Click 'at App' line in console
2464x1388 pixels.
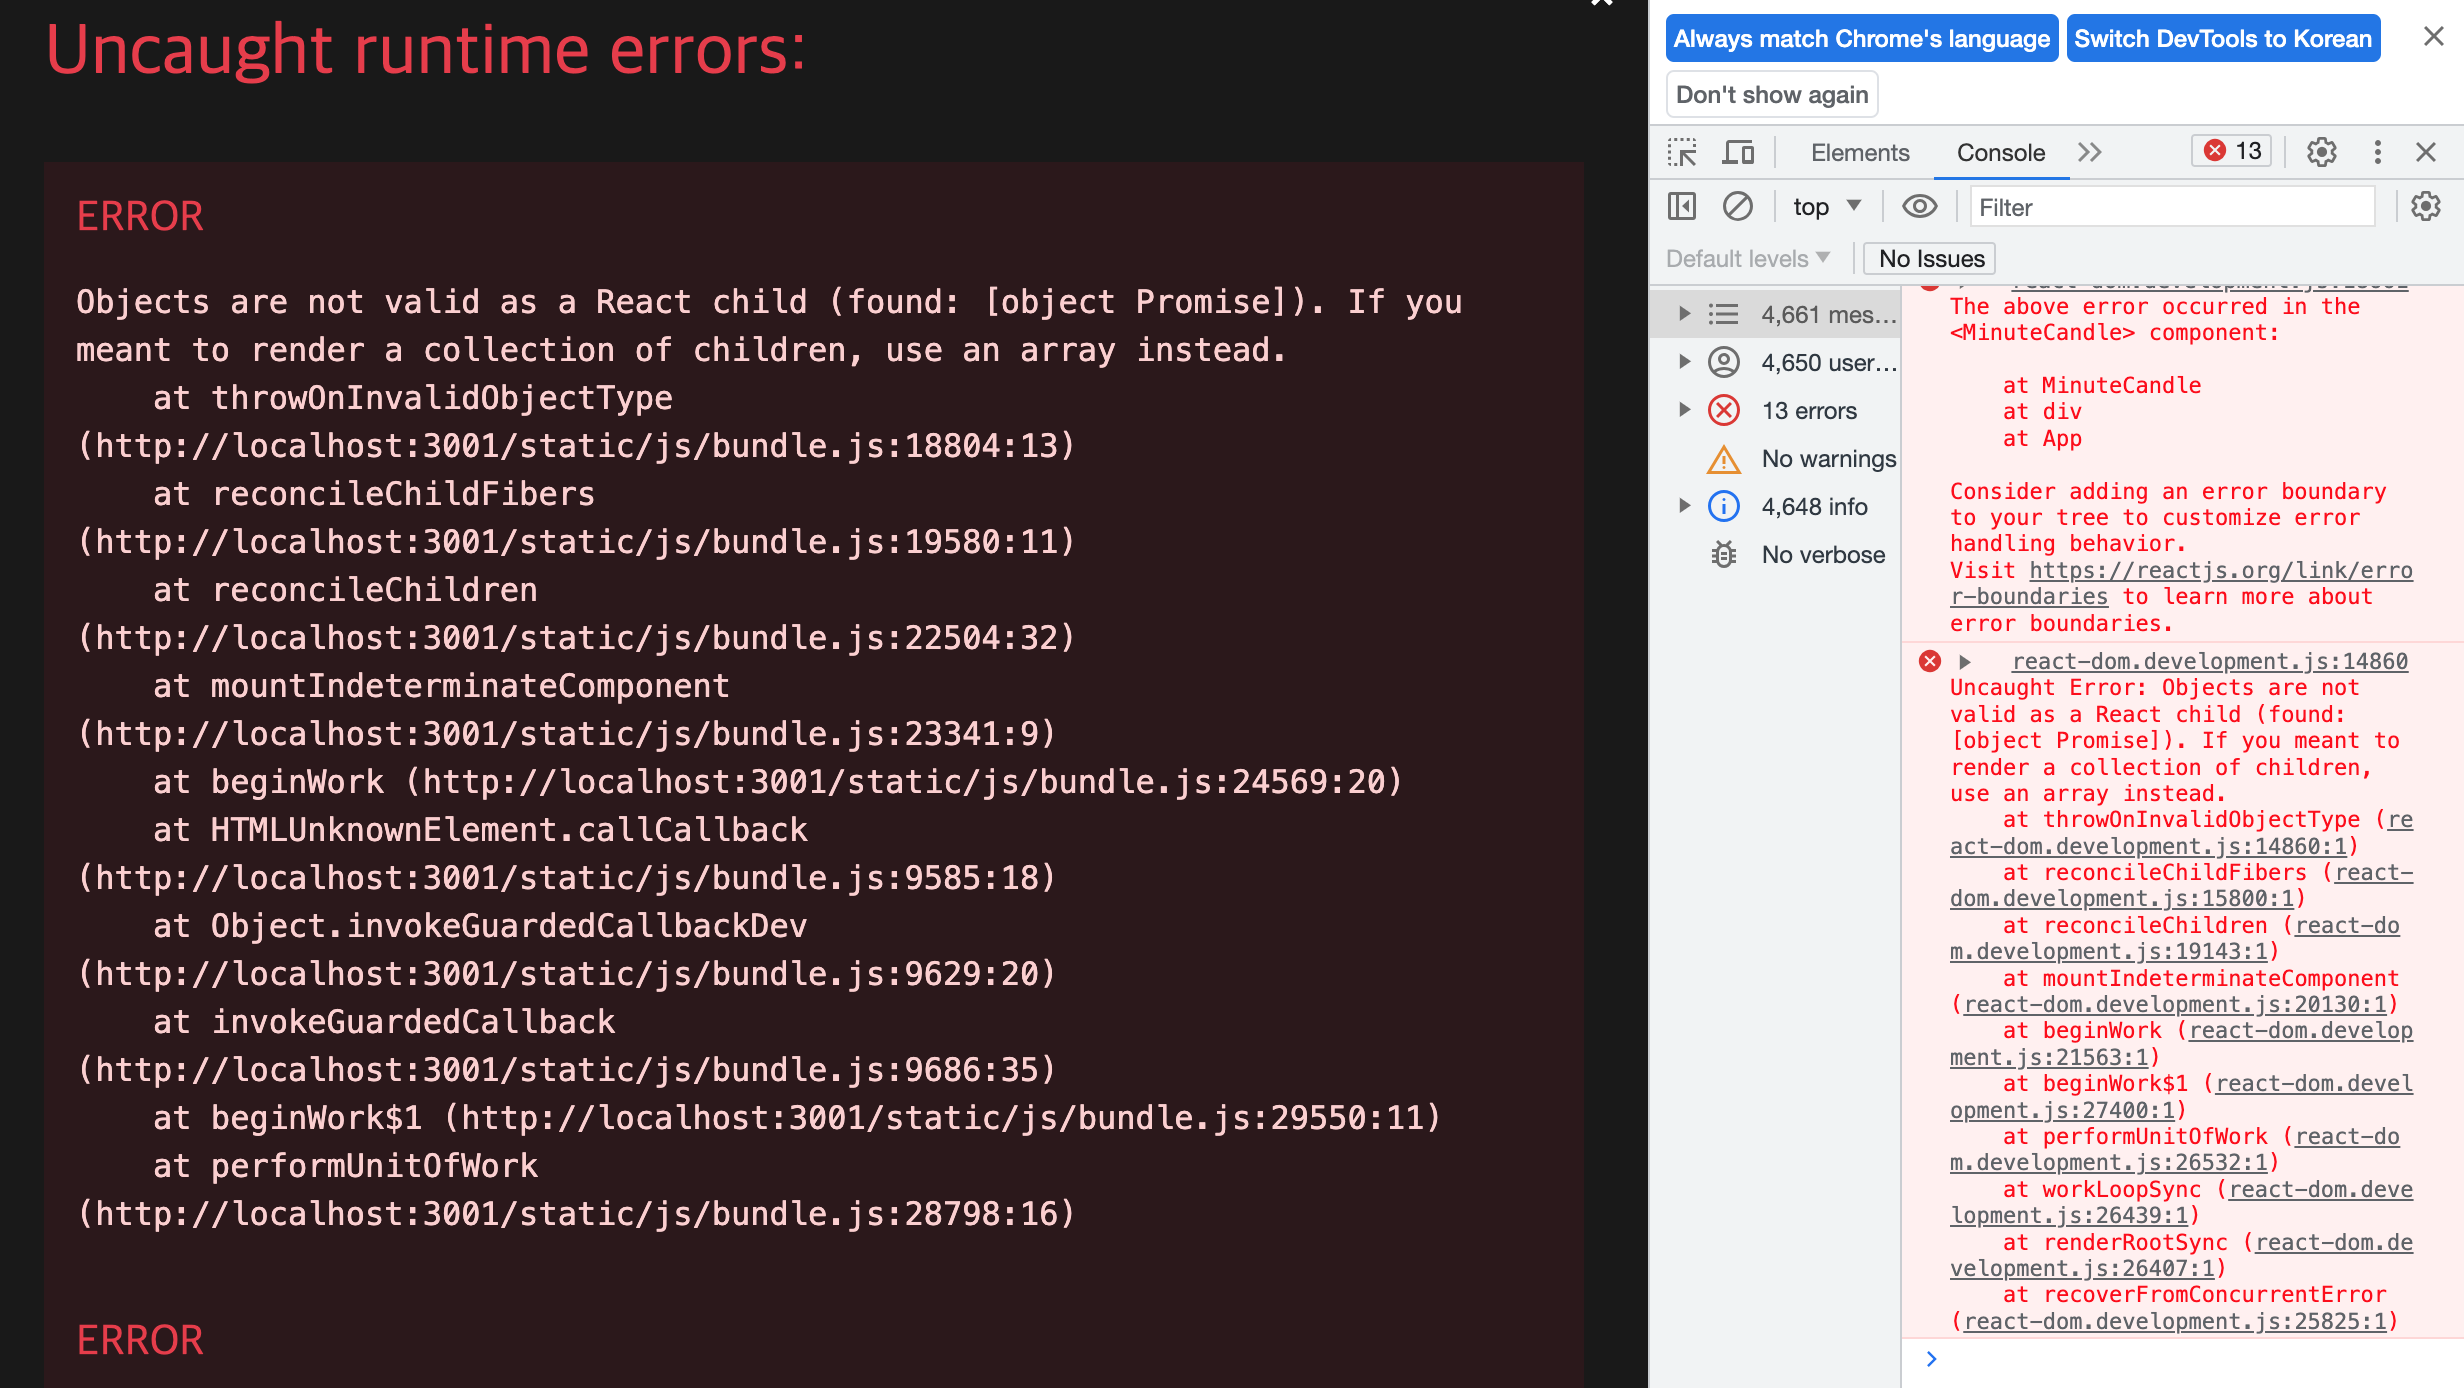[x=2042, y=439]
